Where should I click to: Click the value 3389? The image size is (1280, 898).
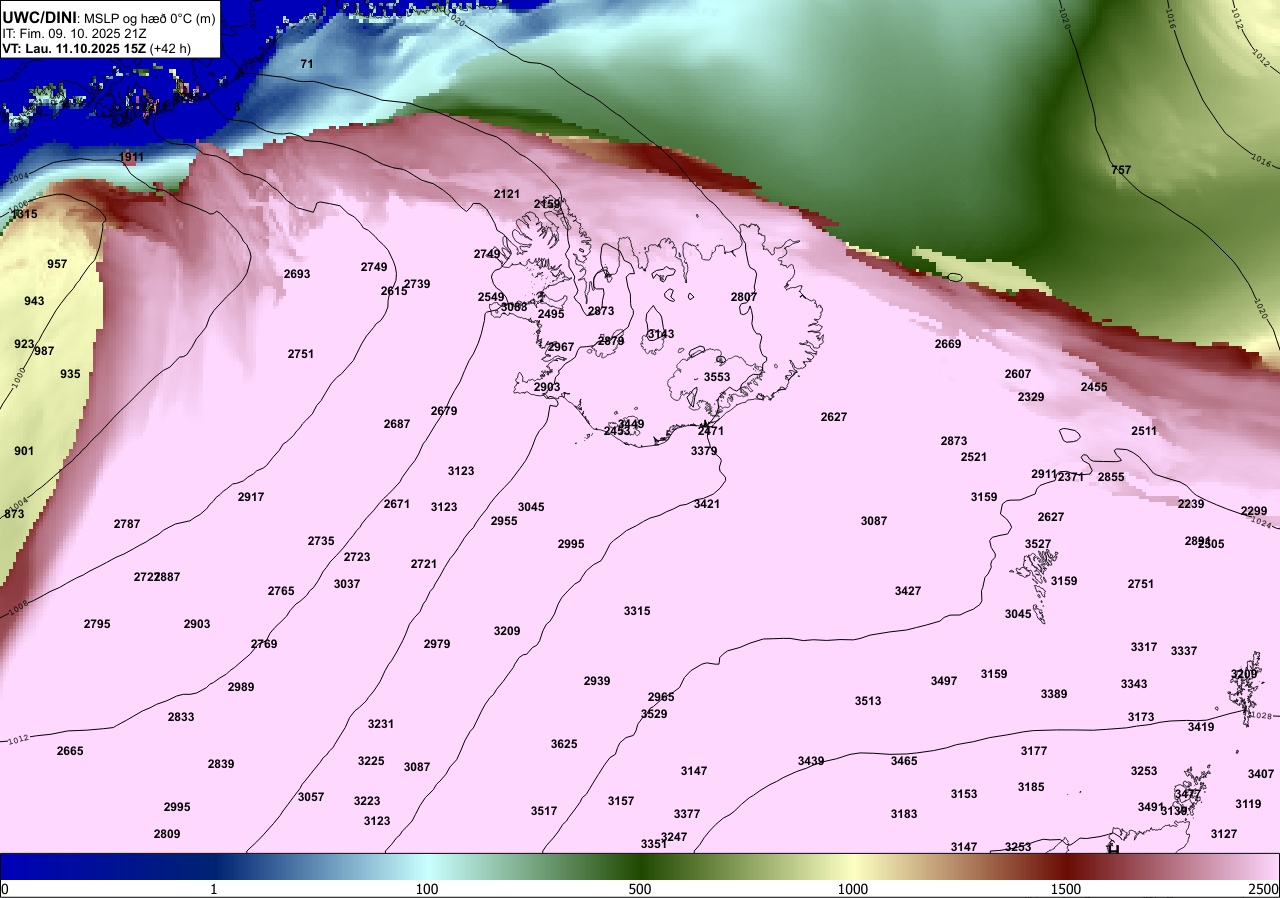point(1054,694)
